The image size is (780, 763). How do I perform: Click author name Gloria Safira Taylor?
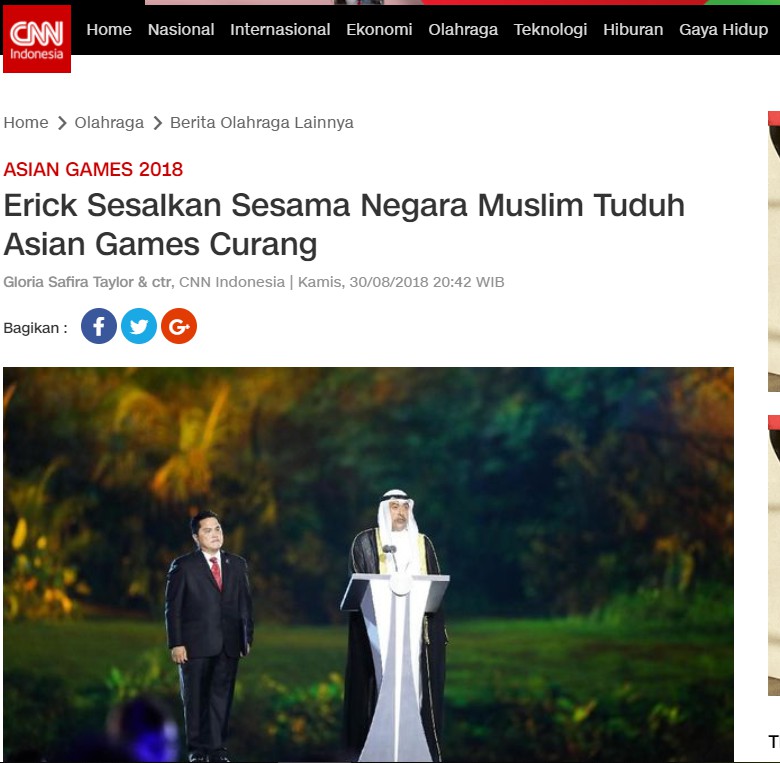[69, 282]
